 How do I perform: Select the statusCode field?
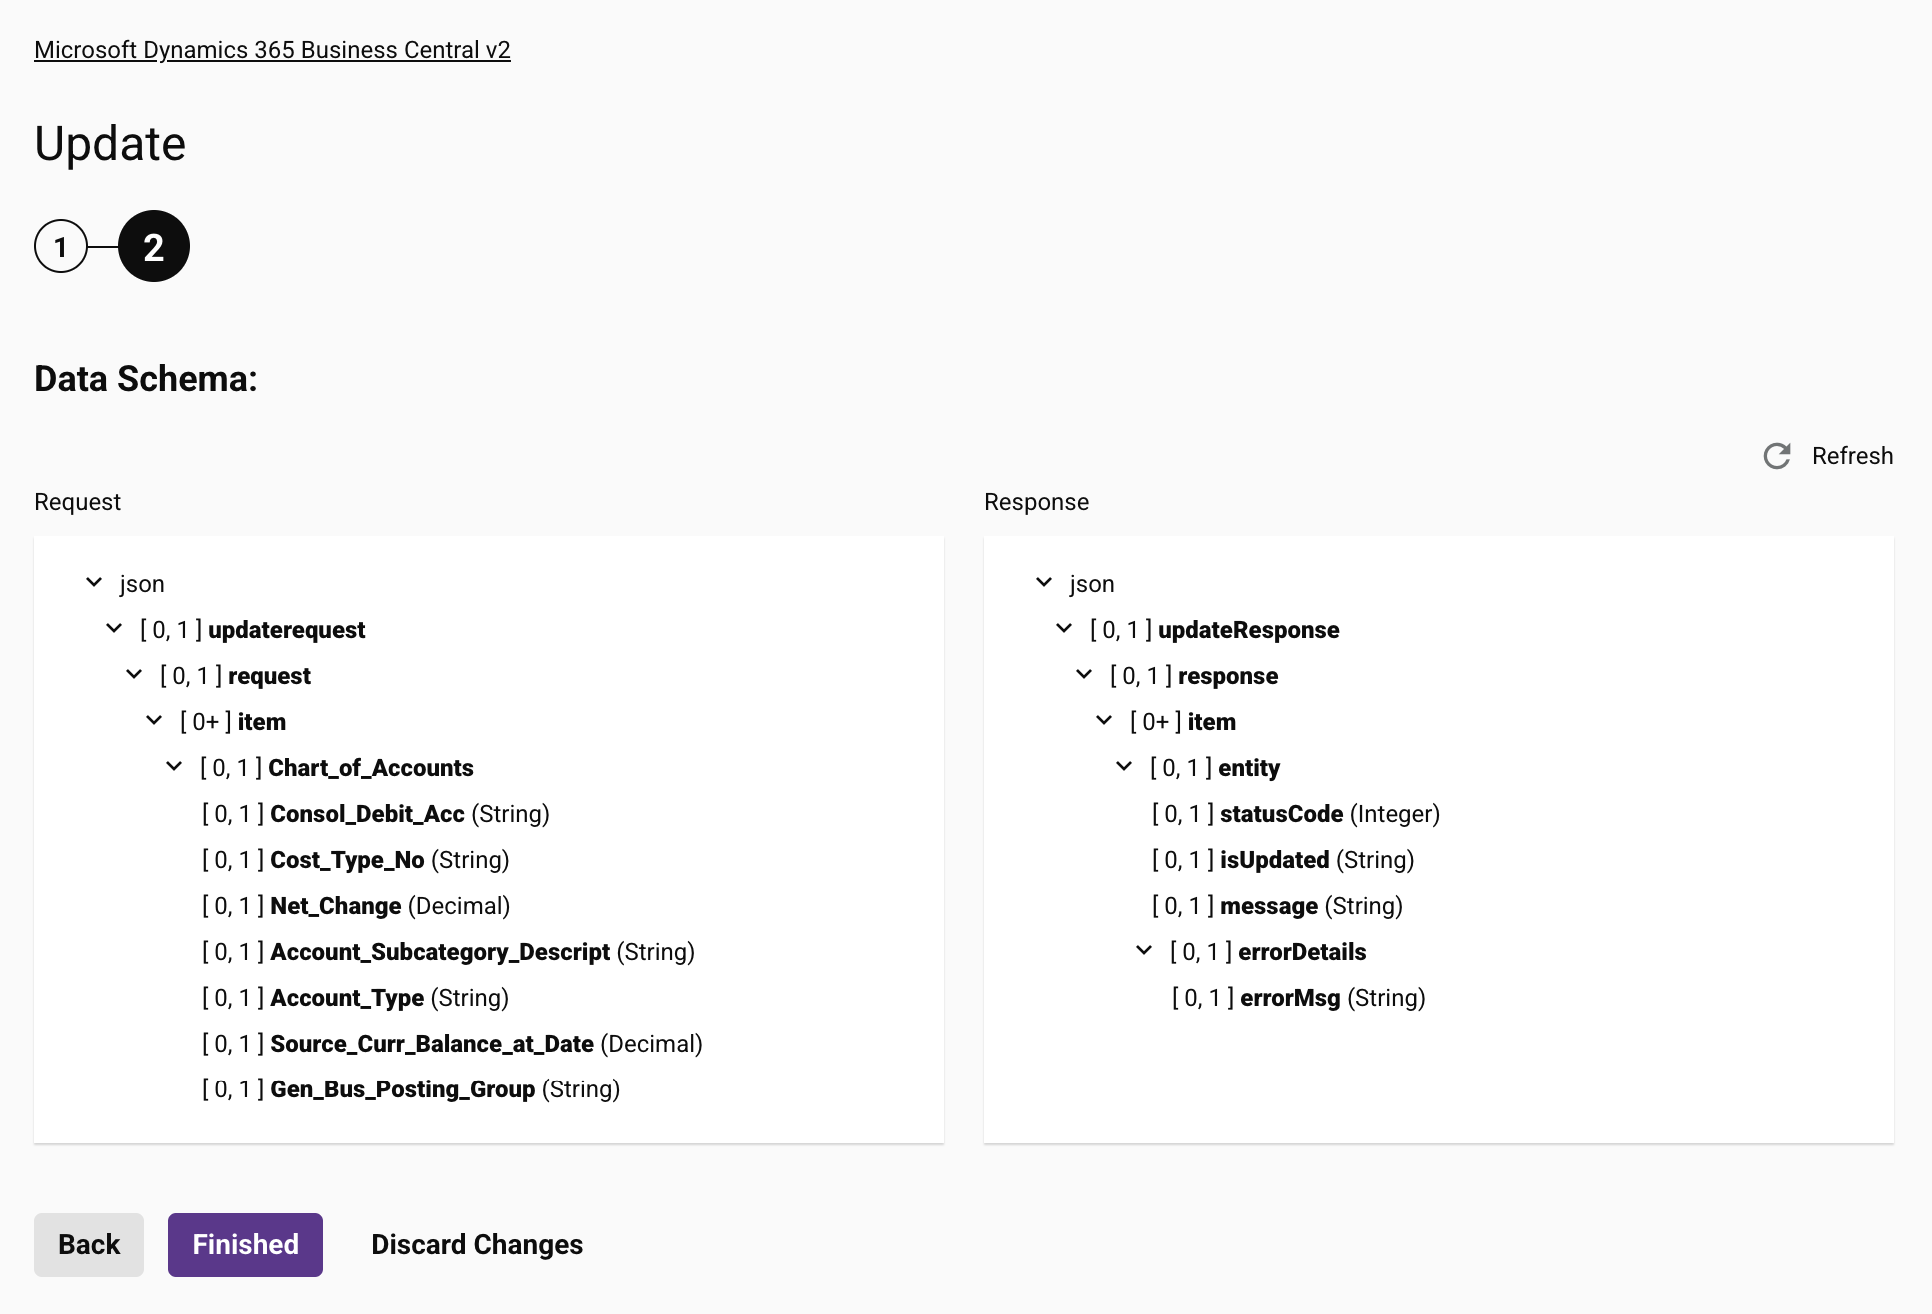[x=1296, y=814]
